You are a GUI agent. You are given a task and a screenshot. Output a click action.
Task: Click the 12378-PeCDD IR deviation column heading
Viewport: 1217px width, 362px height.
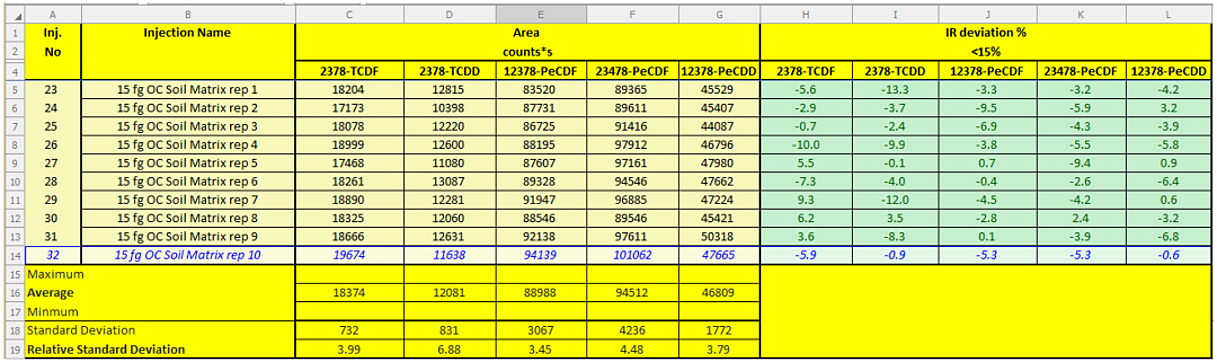point(1168,71)
